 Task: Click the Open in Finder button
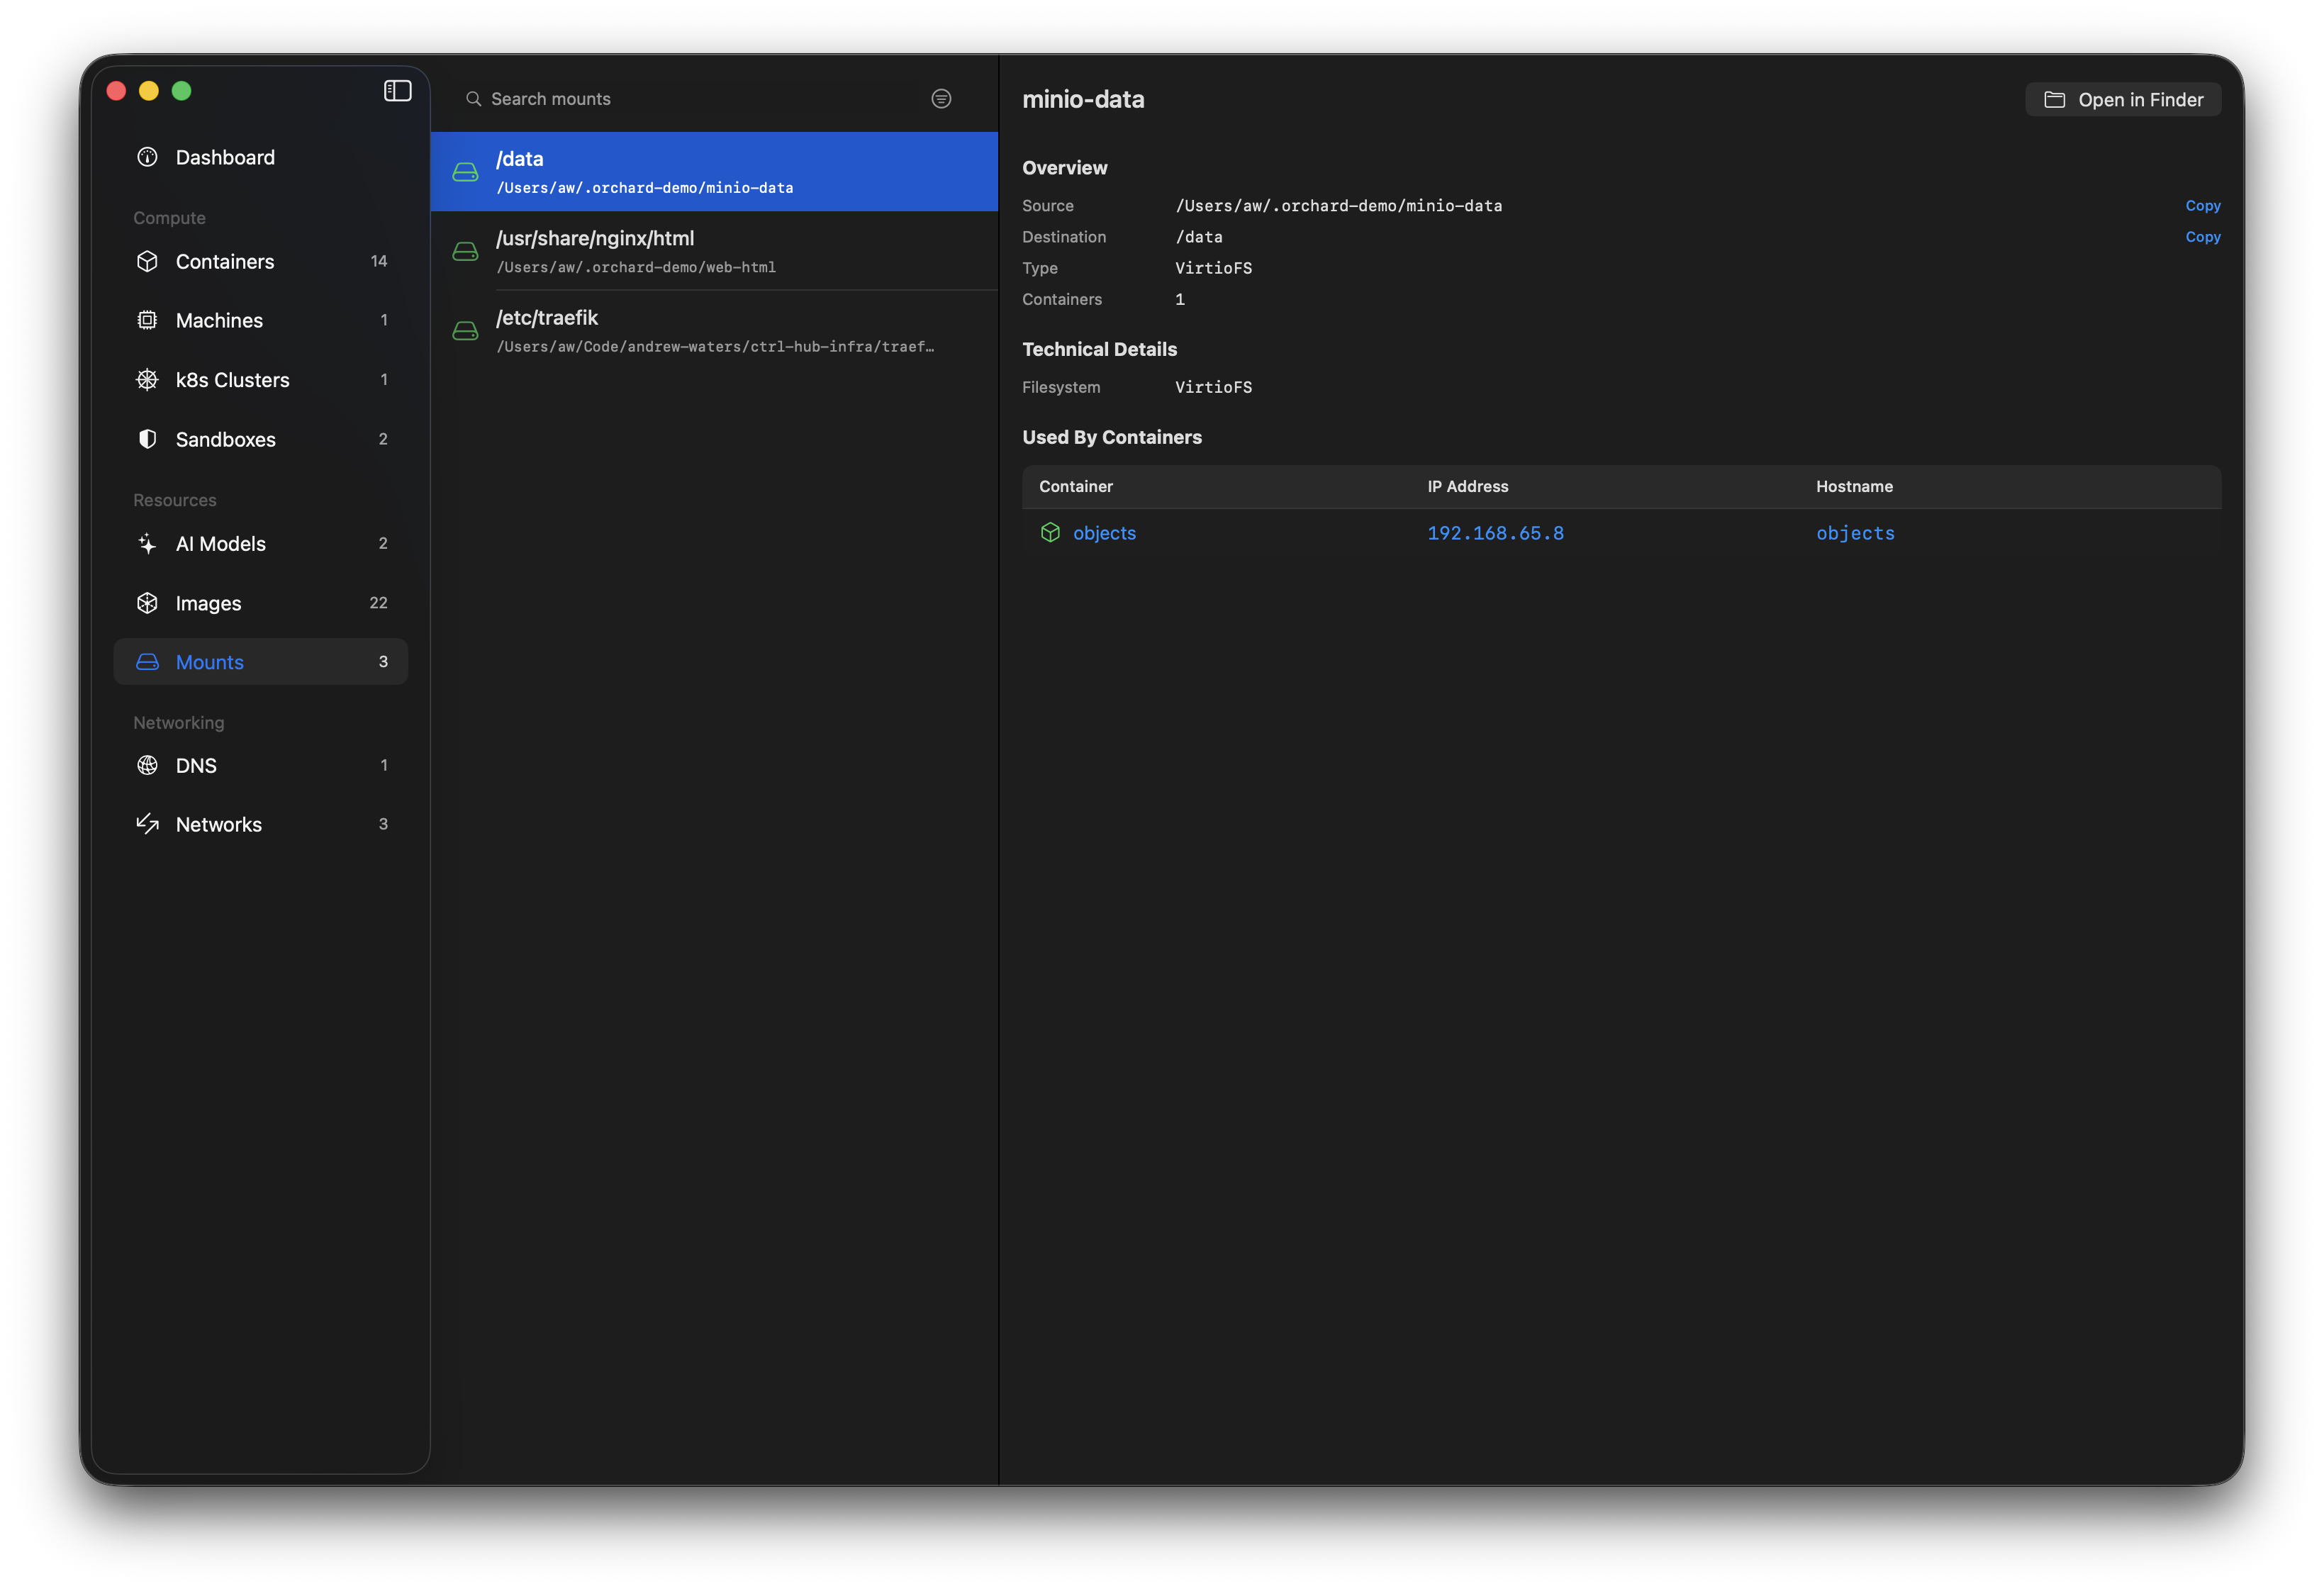(x=2123, y=100)
